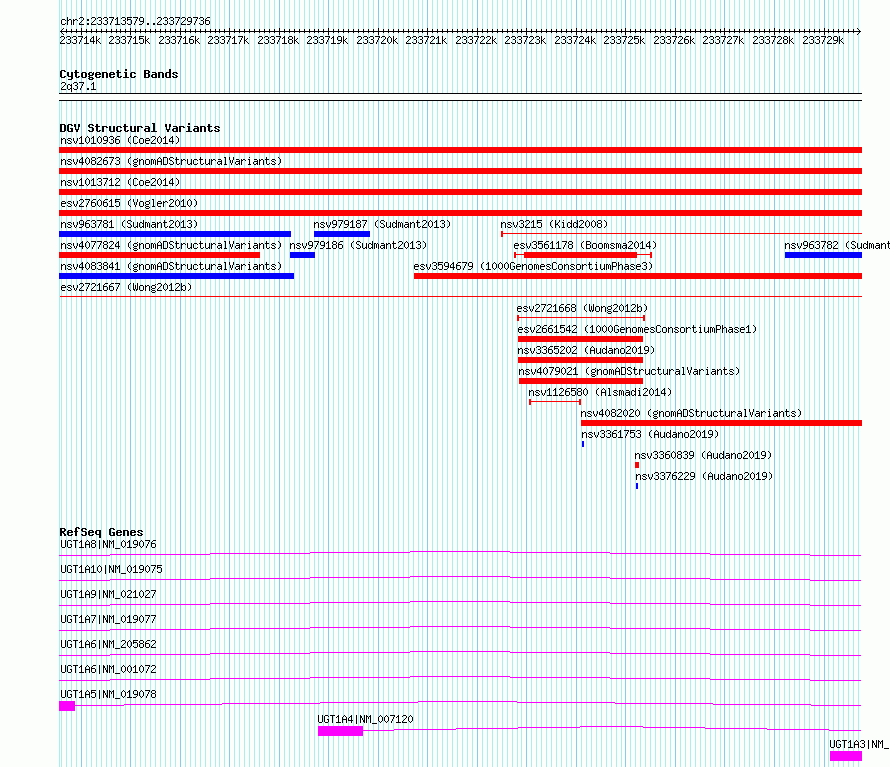Select the nsv963781 (Sudmant2013) blue bar

coord(175,234)
